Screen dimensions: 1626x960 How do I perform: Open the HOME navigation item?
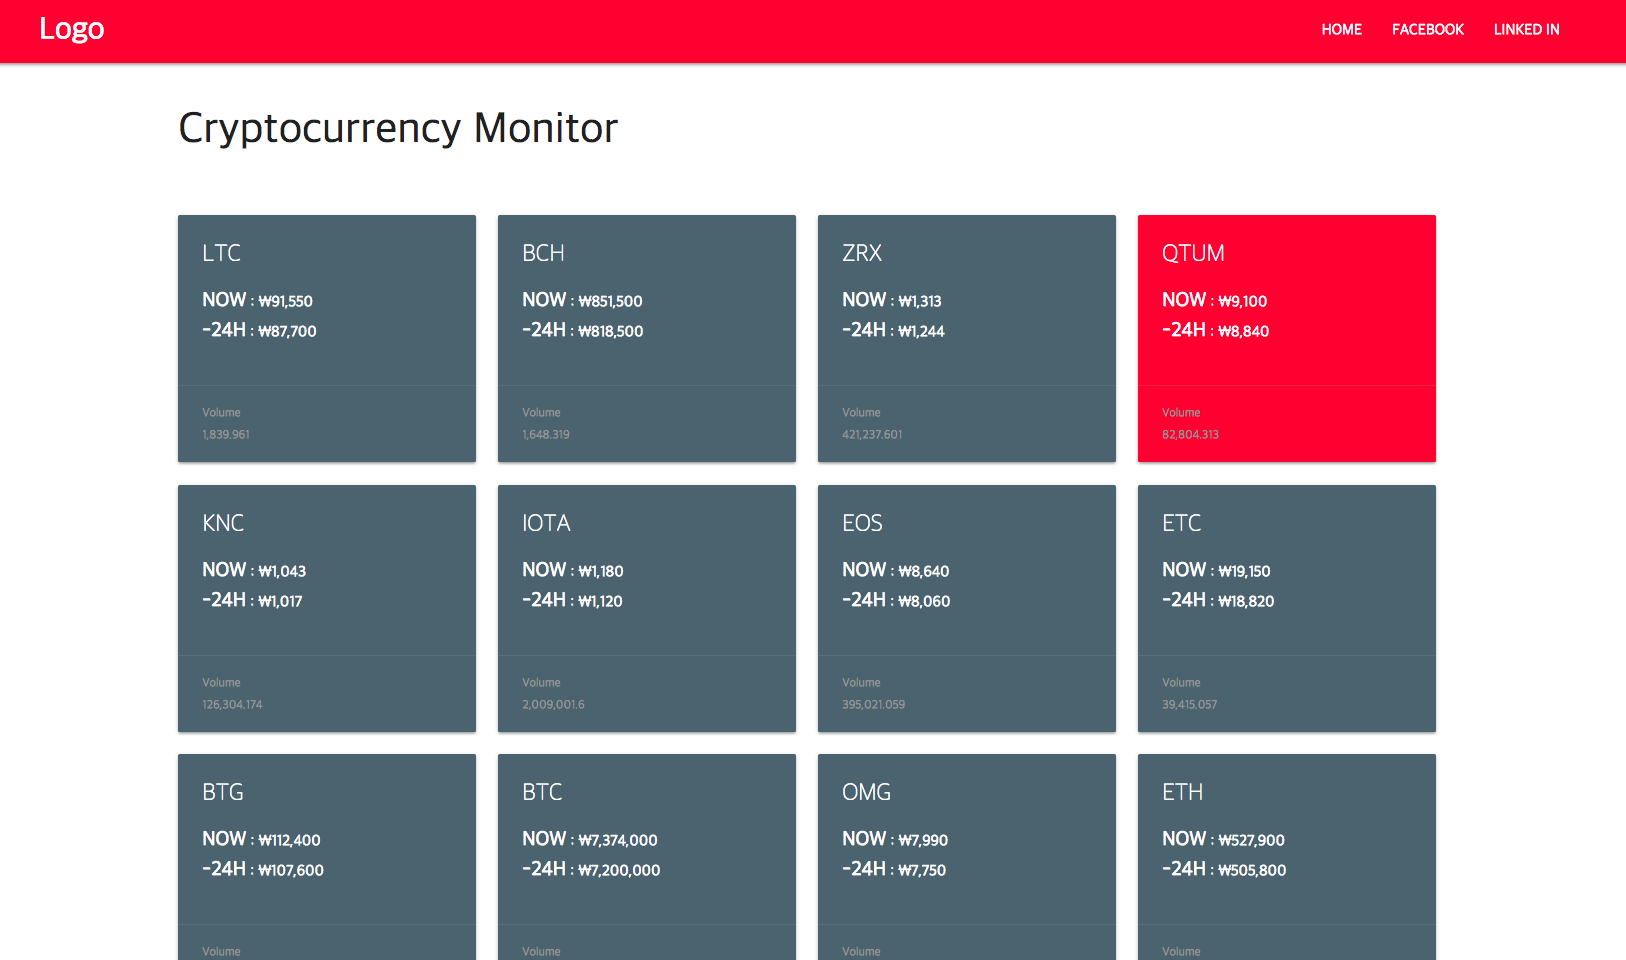pos(1341,30)
